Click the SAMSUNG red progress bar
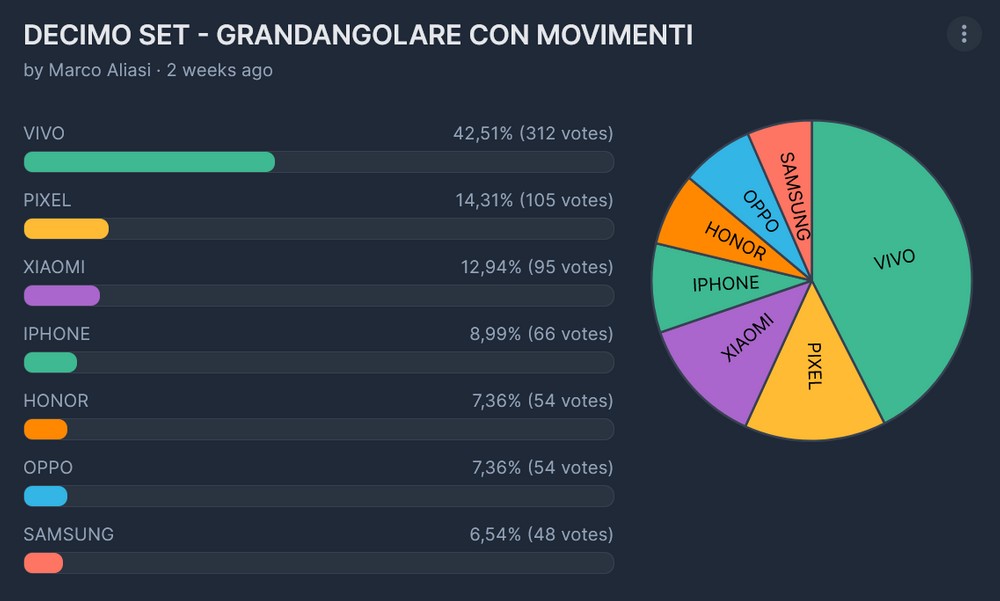The width and height of the screenshot is (1000, 601). pyautogui.click(x=44, y=563)
